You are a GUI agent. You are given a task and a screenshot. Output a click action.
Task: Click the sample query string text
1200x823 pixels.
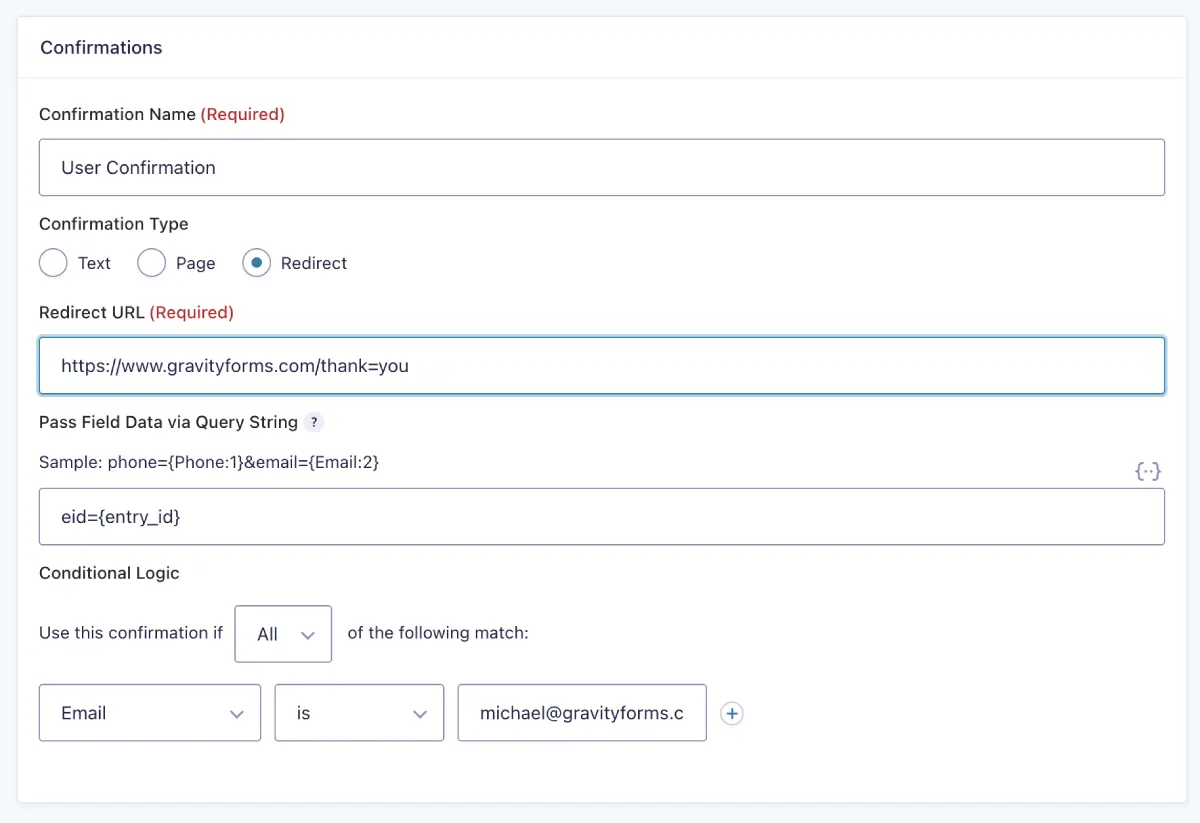(x=209, y=462)
